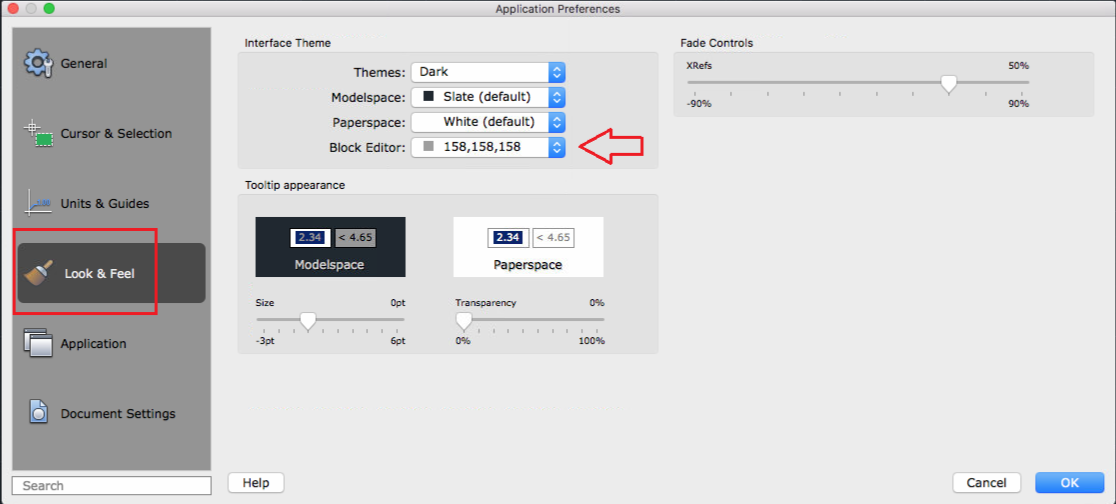Click the Slate color swatch in Modelspace
Viewport: 1116px width, 504px height.
tap(428, 96)
